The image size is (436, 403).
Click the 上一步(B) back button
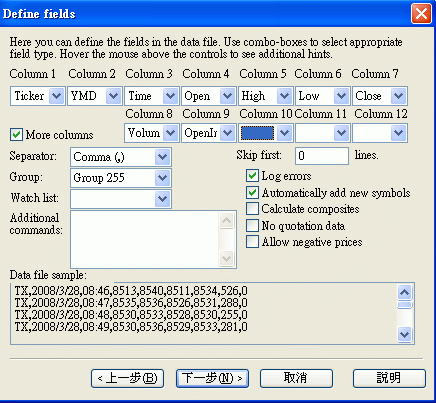[x=127, y=378]
